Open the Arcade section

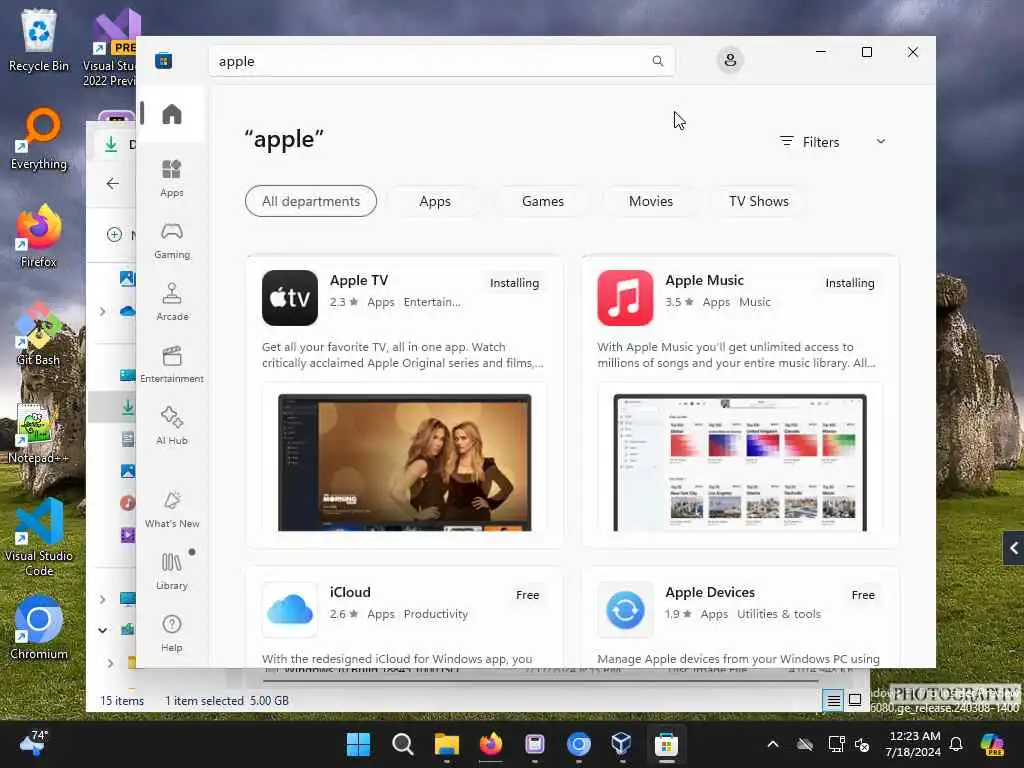click(172, 302)
